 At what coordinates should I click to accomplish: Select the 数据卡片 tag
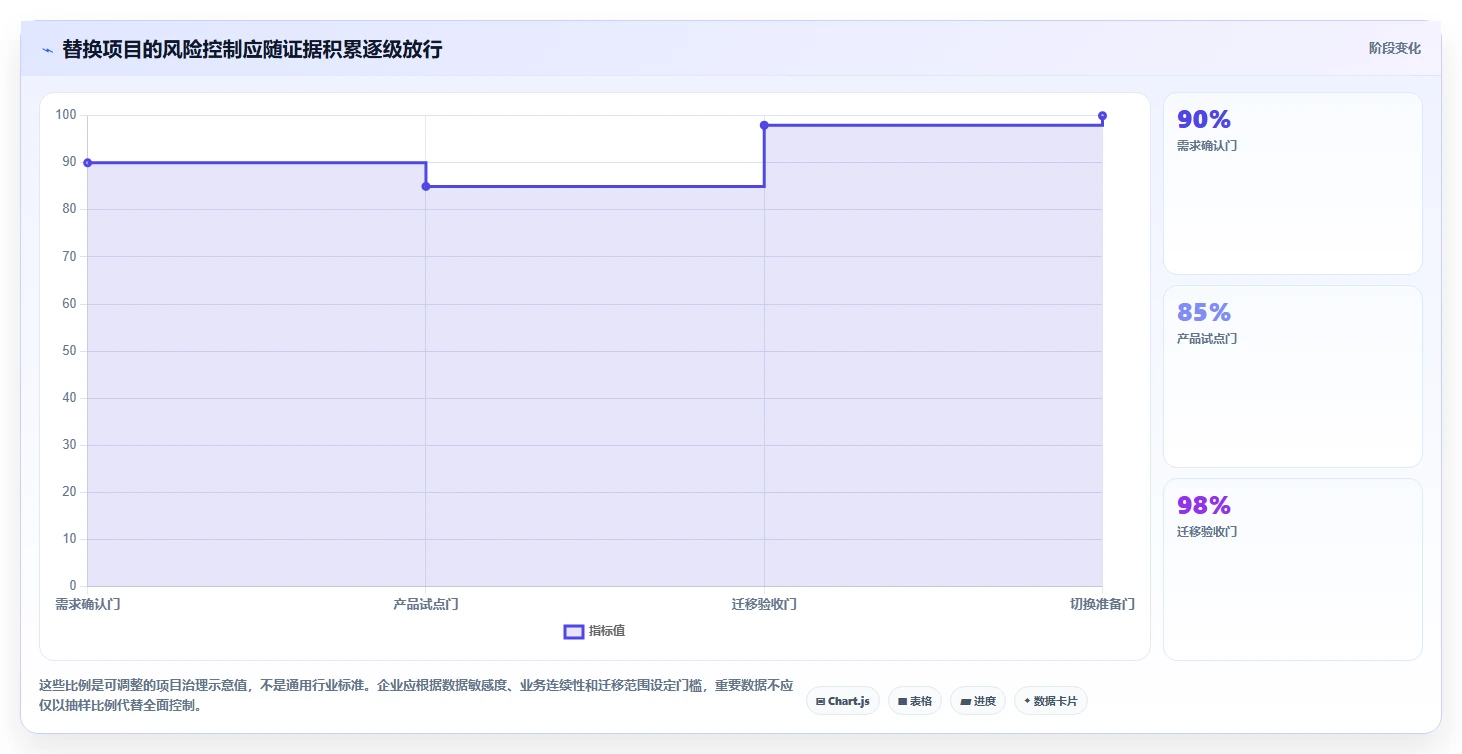pos(1050,701)
